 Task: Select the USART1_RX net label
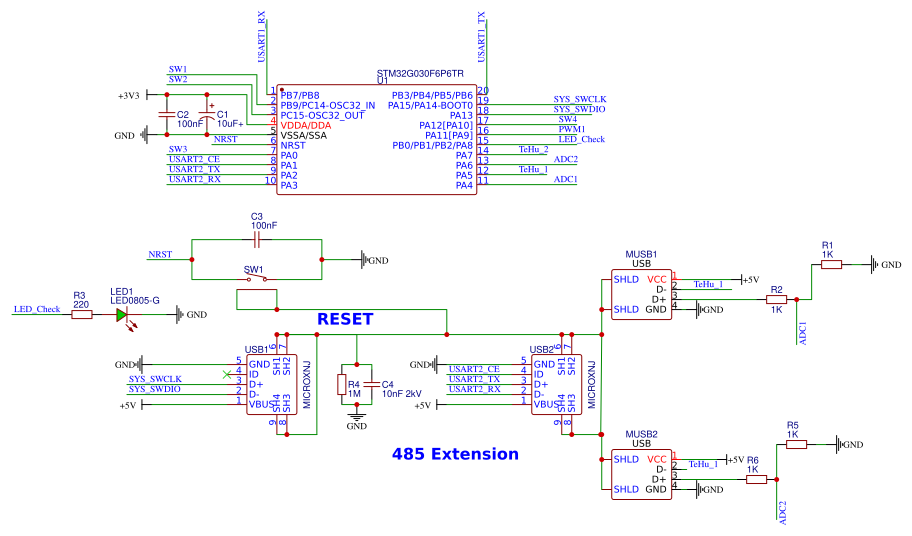click(x=261, y=37)
